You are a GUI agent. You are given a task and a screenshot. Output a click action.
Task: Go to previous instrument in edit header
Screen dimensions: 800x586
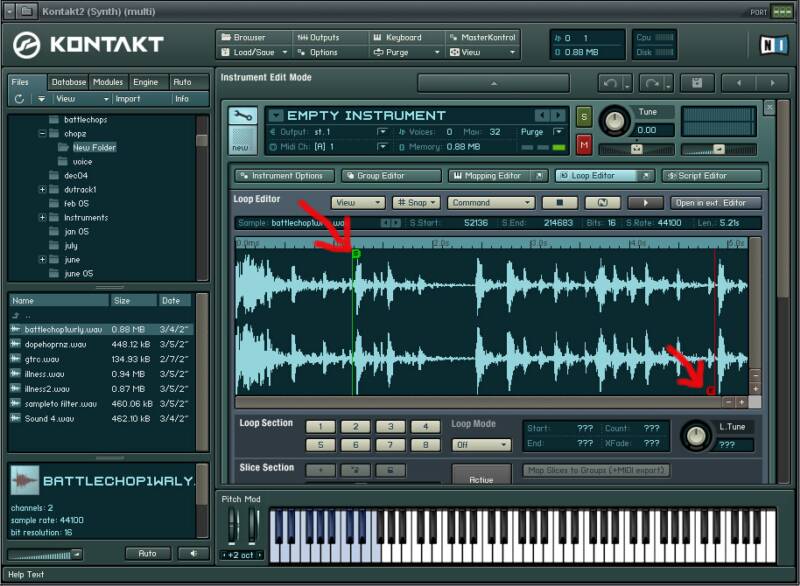738,83
